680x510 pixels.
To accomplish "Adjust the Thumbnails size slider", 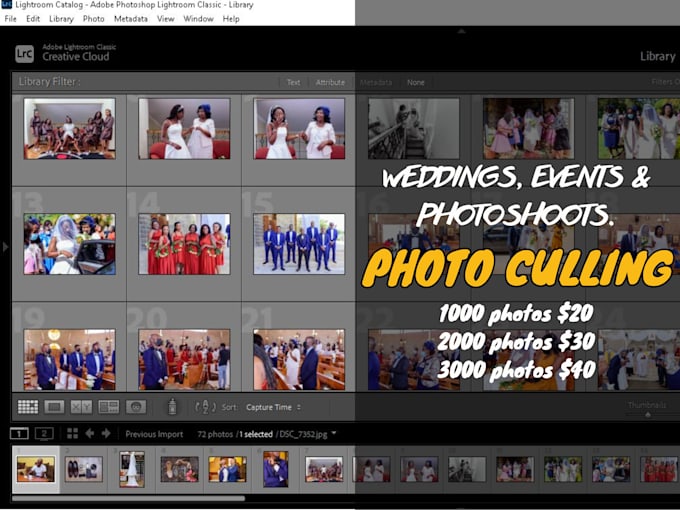I will [x=647, y=415].
